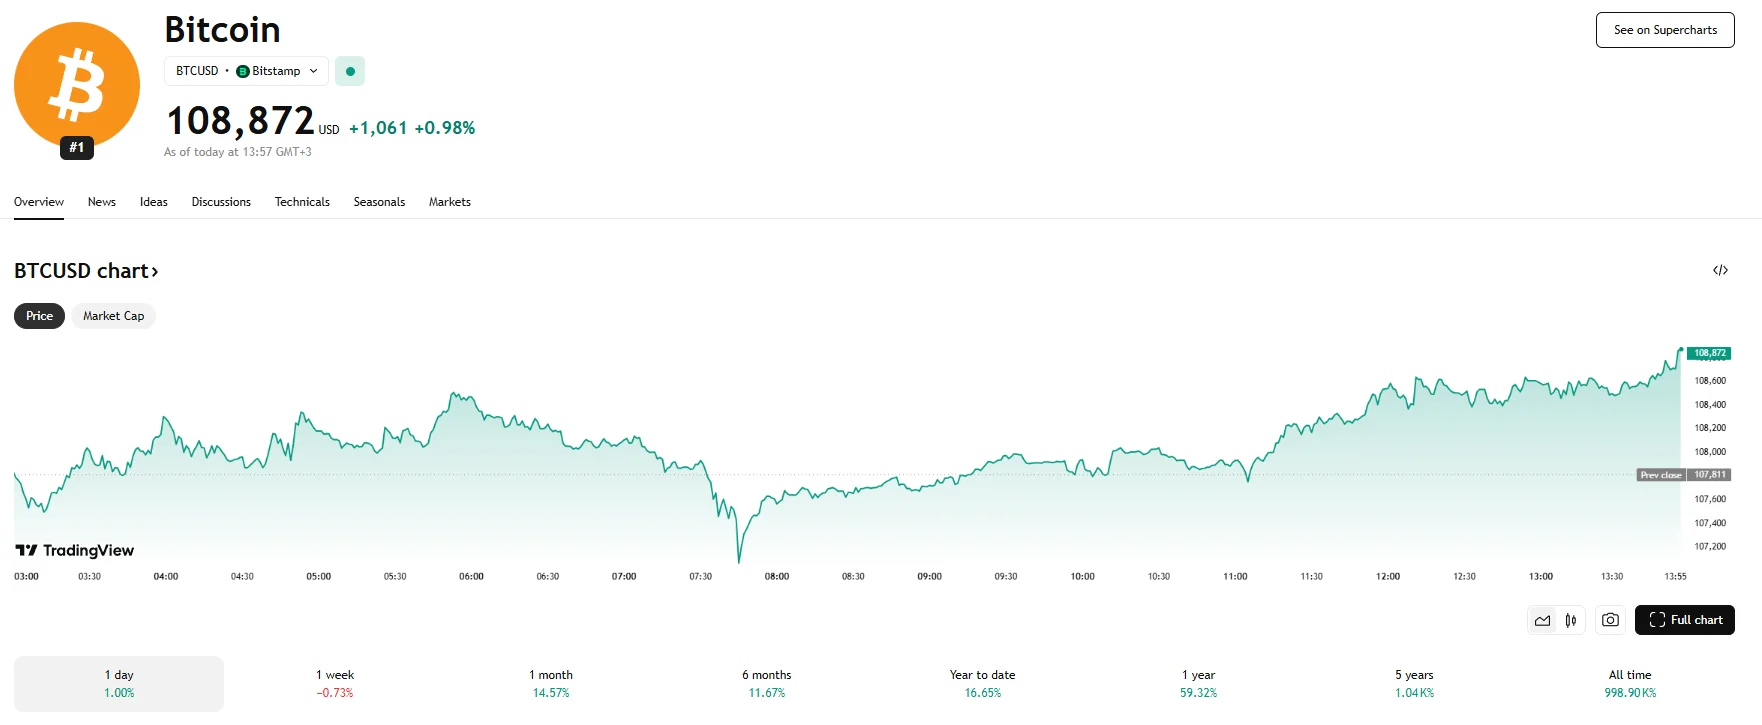Select the All time range
Image resolution: width=1762 pixels, height=725 pixels.
(1630, 683)
